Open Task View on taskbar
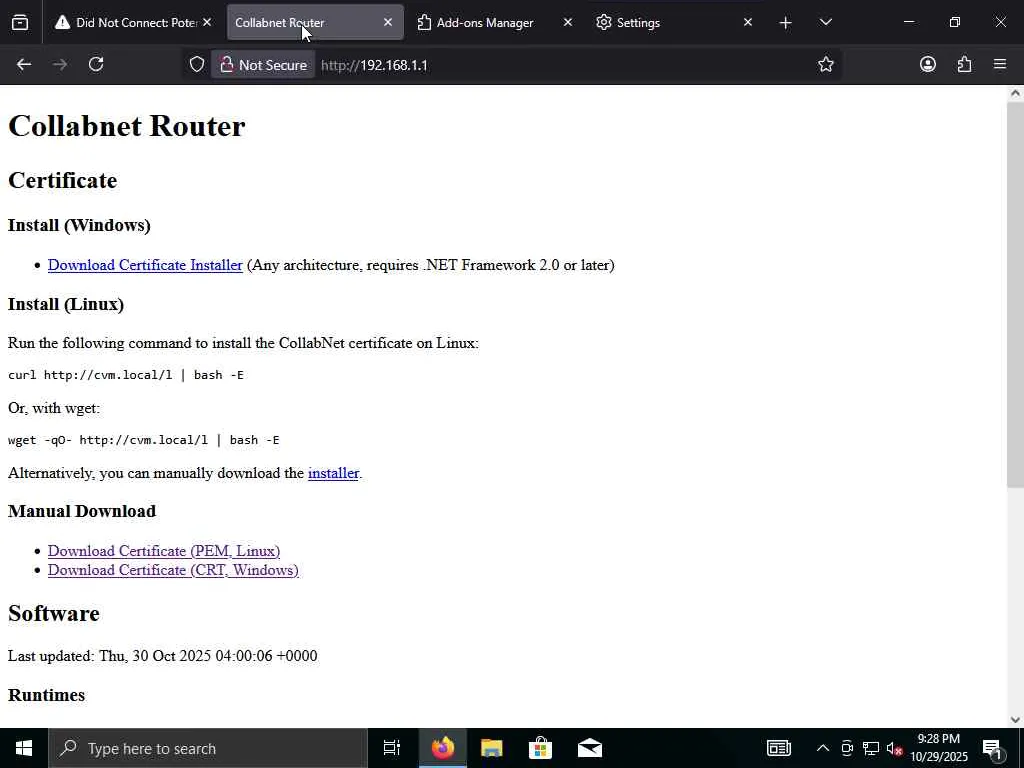1024x768 pixels. [x=392, y=748]
